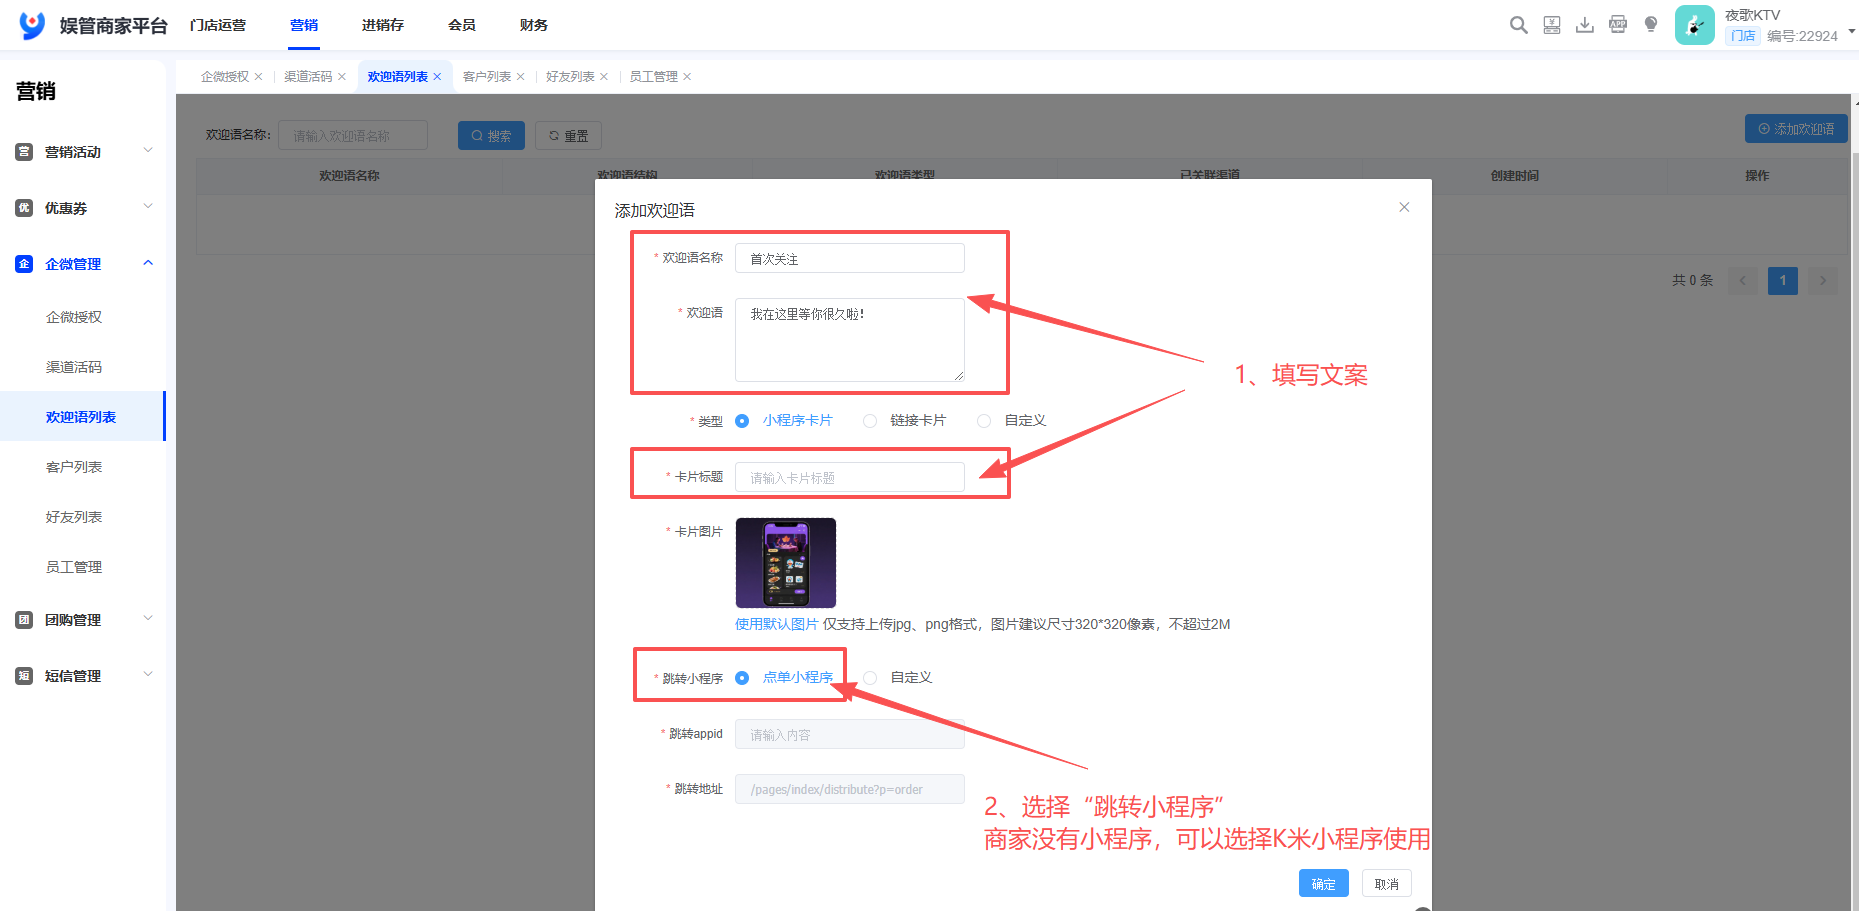
Task: Open the search magnifier icon in top bar
Action: [x=1518, y=24]
